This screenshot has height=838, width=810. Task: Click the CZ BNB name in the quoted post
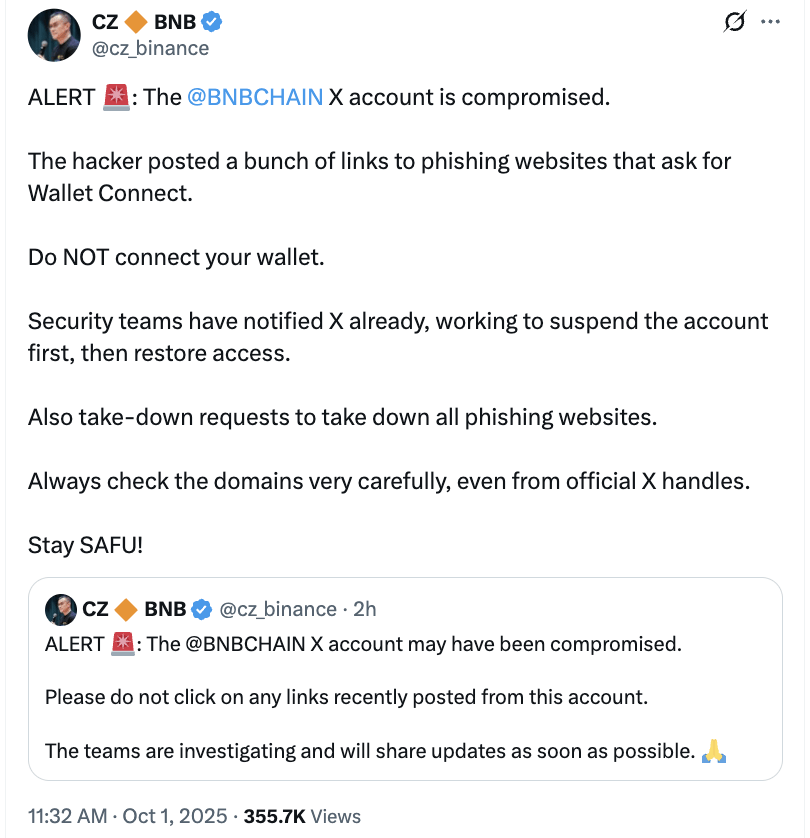pos(134,609)
